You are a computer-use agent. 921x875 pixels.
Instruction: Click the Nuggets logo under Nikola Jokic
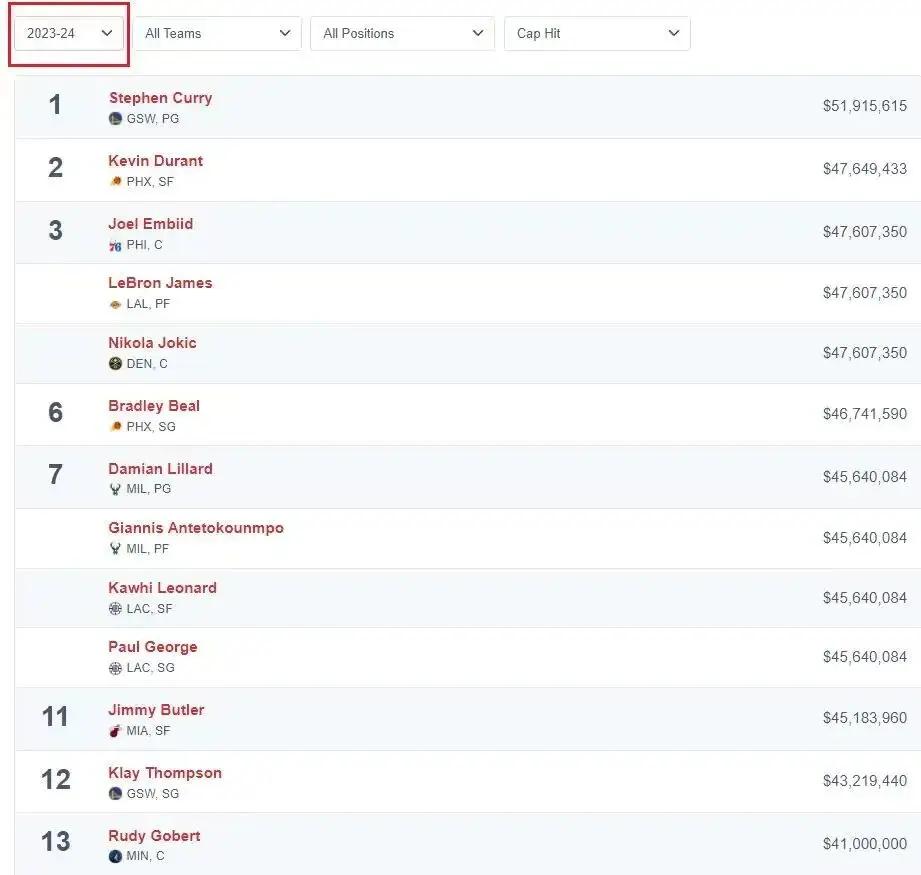point(115,364)
